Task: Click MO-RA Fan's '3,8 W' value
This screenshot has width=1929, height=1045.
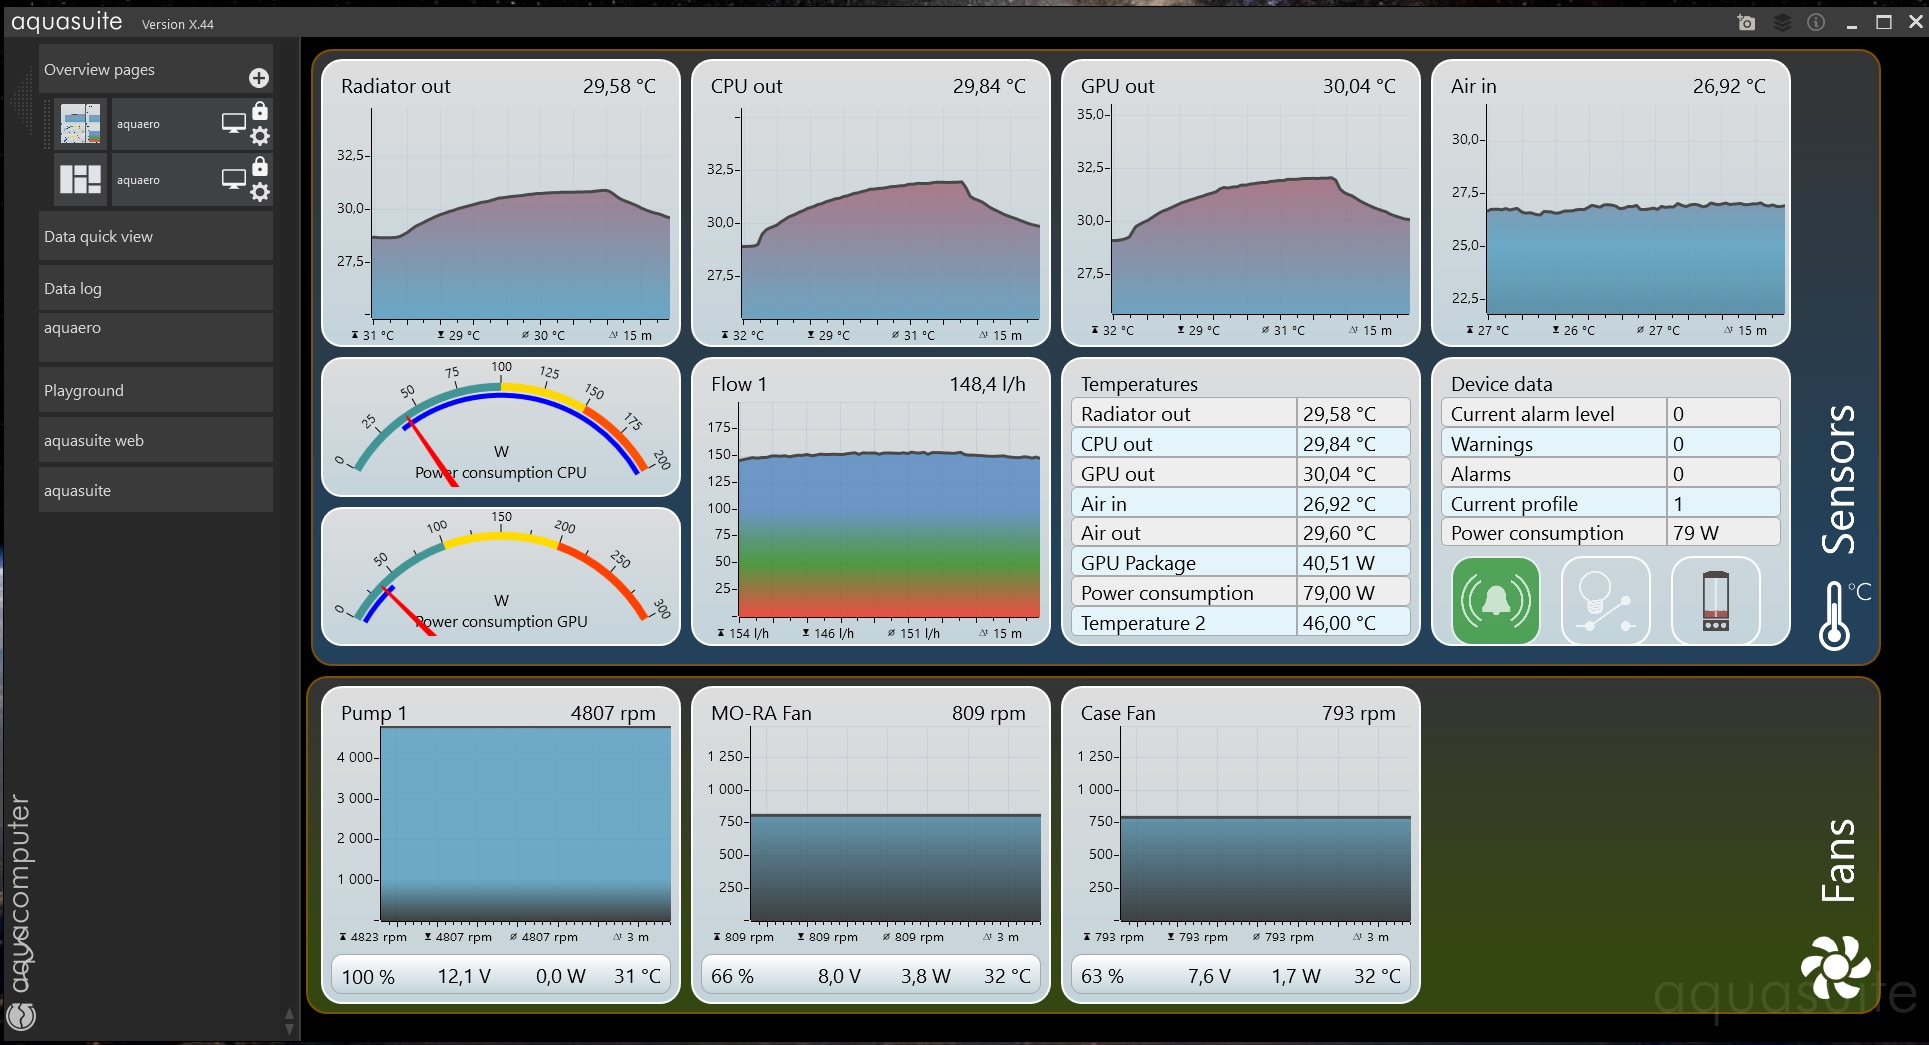Action: (x=925, y=976)
